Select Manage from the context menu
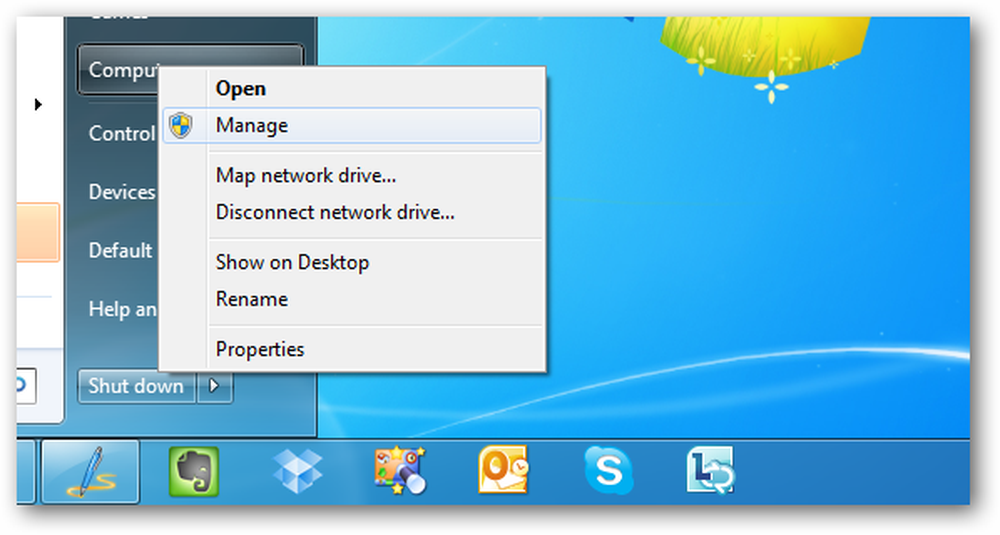Viewport: 1000px width, 535px height. (352, 126)
